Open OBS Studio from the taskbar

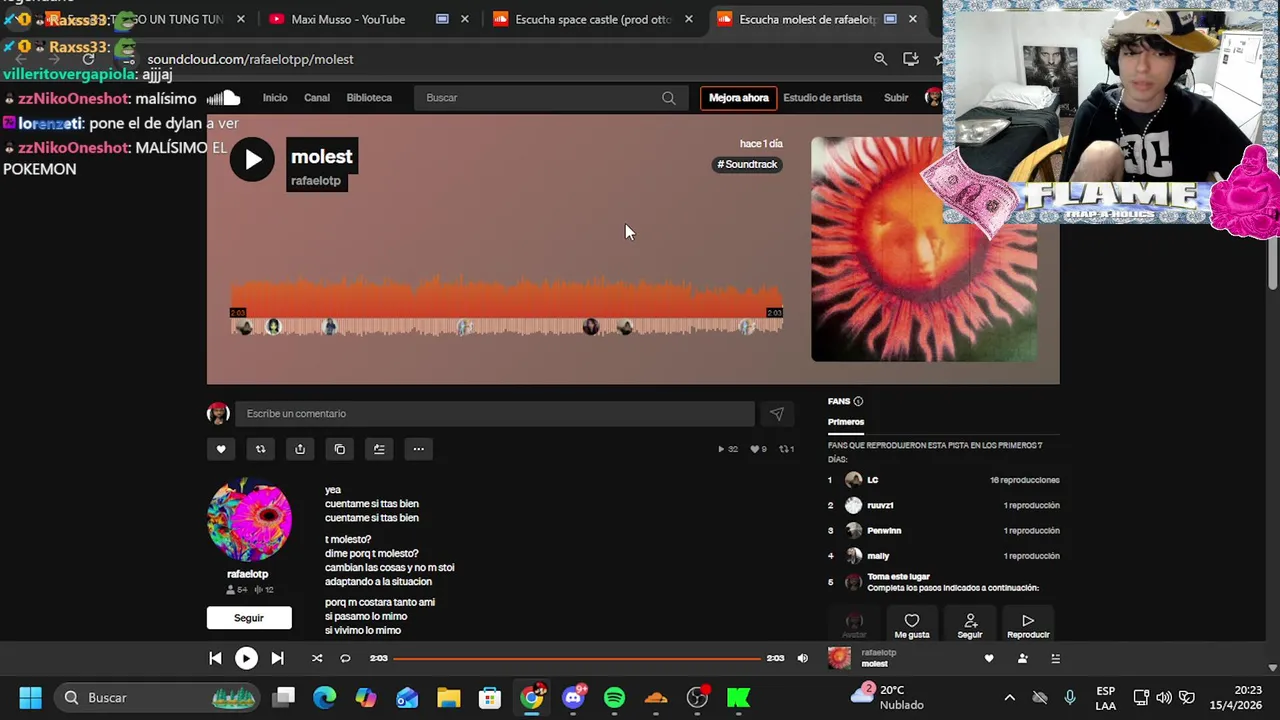point(697,698)
